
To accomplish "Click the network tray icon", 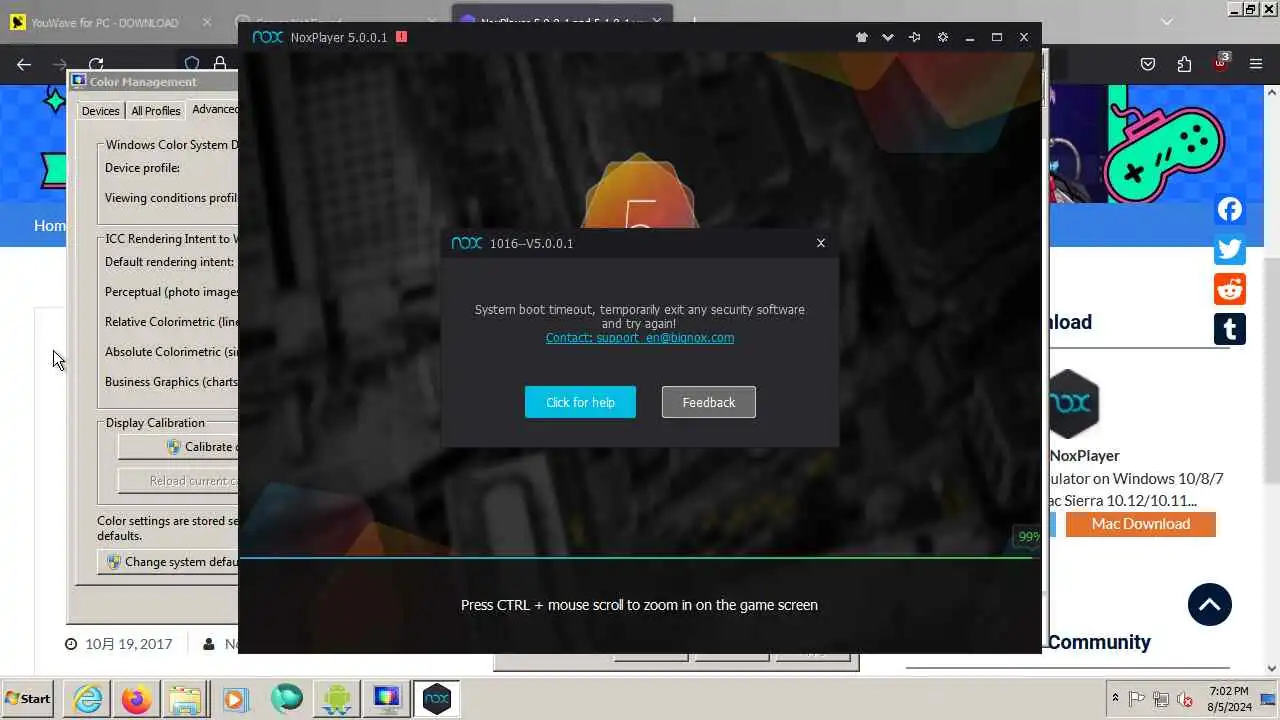I will [1161, 699].
